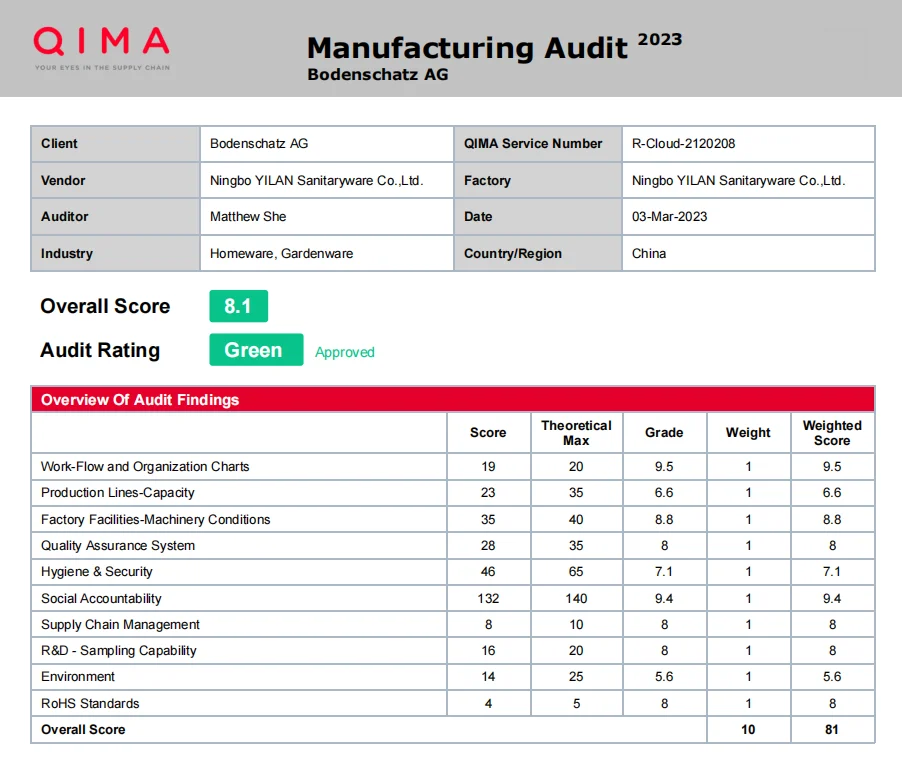
Task: Select the QIMA service number R-Cloud-2120208
Action: pyautogui.click(x=684, y=143)
